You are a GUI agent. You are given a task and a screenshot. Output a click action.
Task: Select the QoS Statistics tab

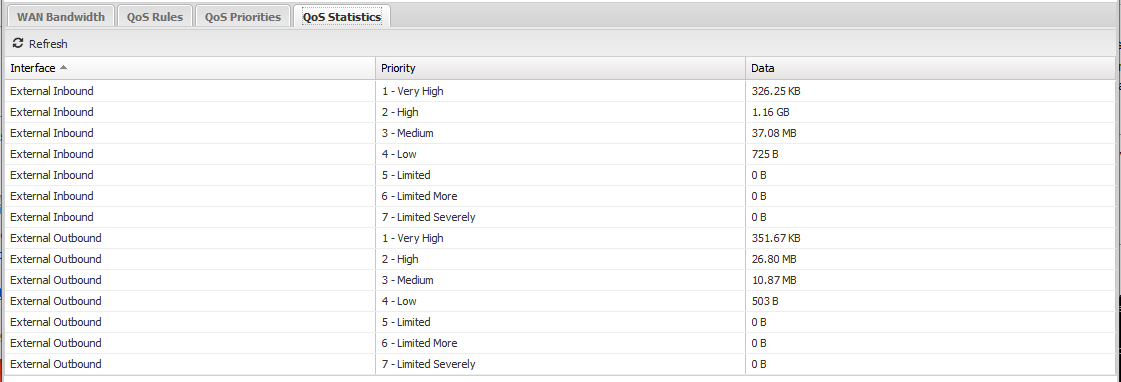pyautogui.click(x=342, y=16)
